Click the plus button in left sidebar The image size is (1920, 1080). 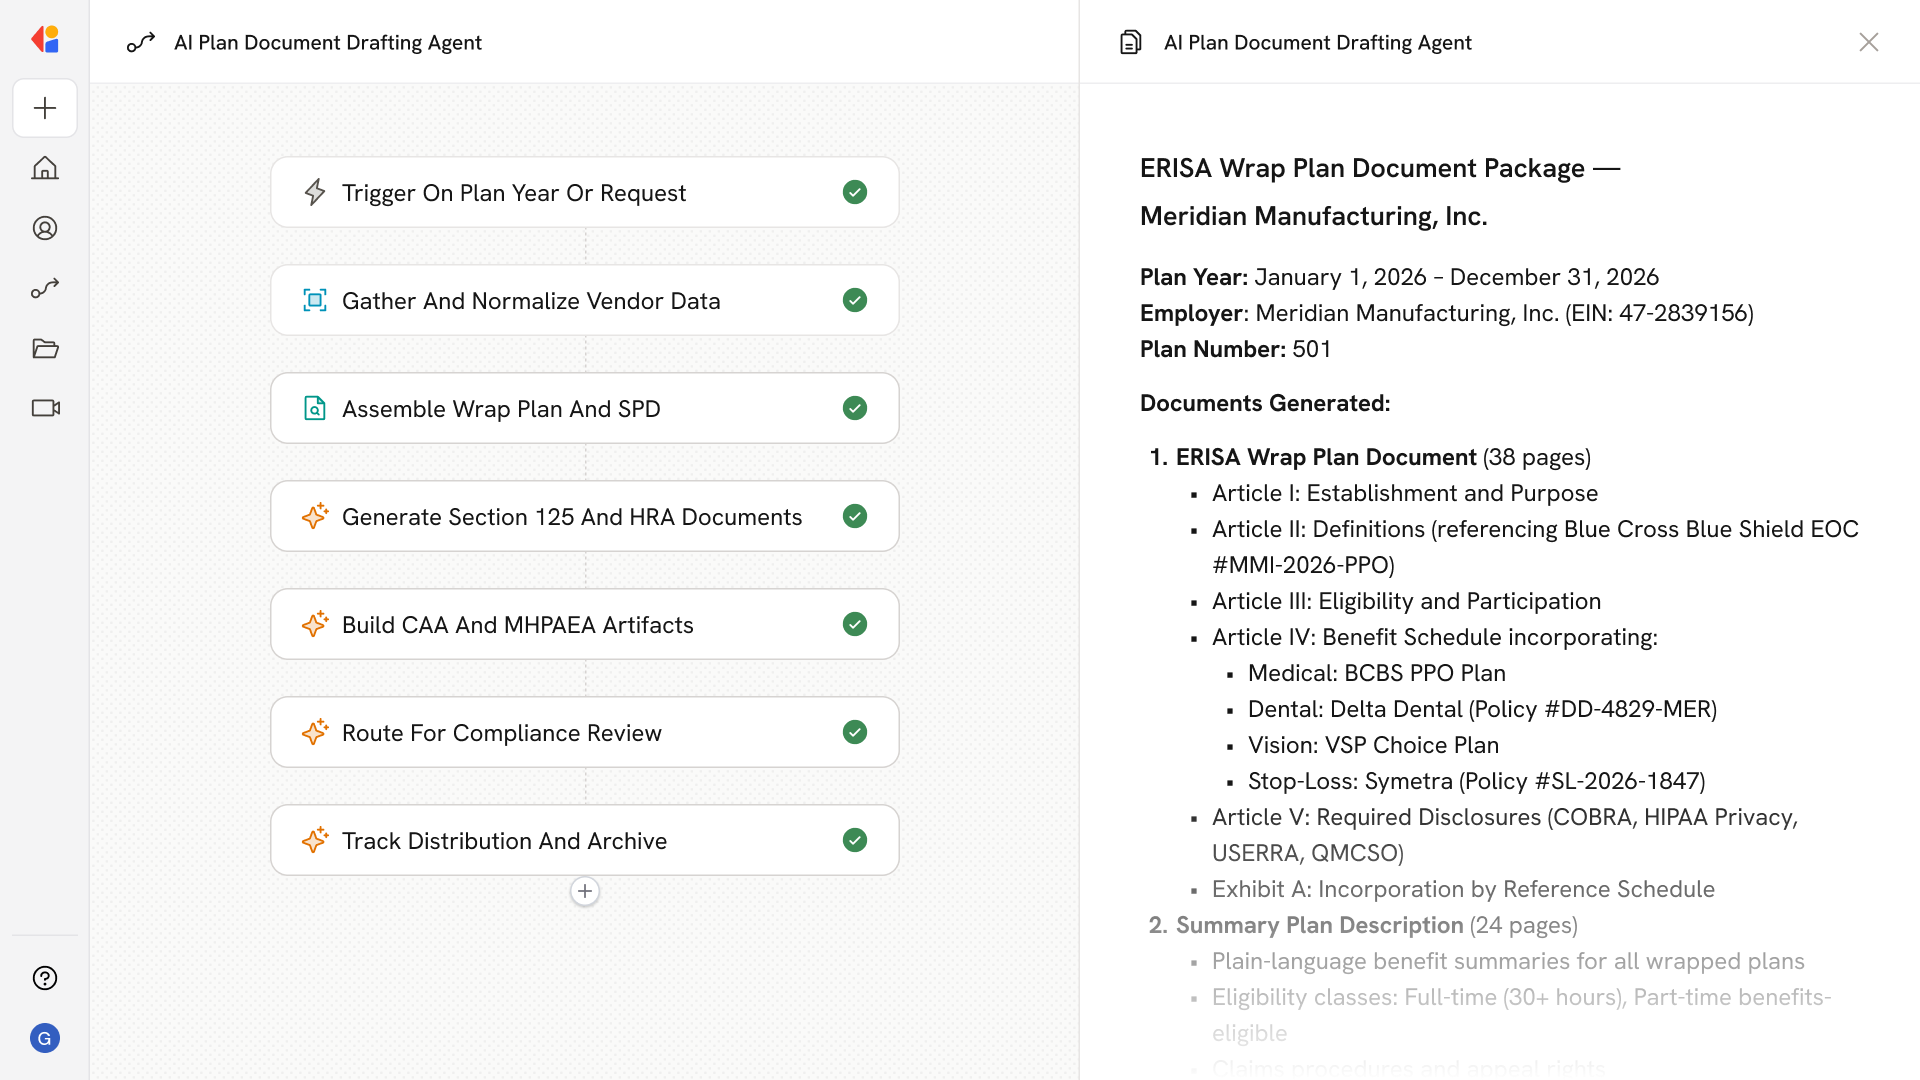[45, 108]
